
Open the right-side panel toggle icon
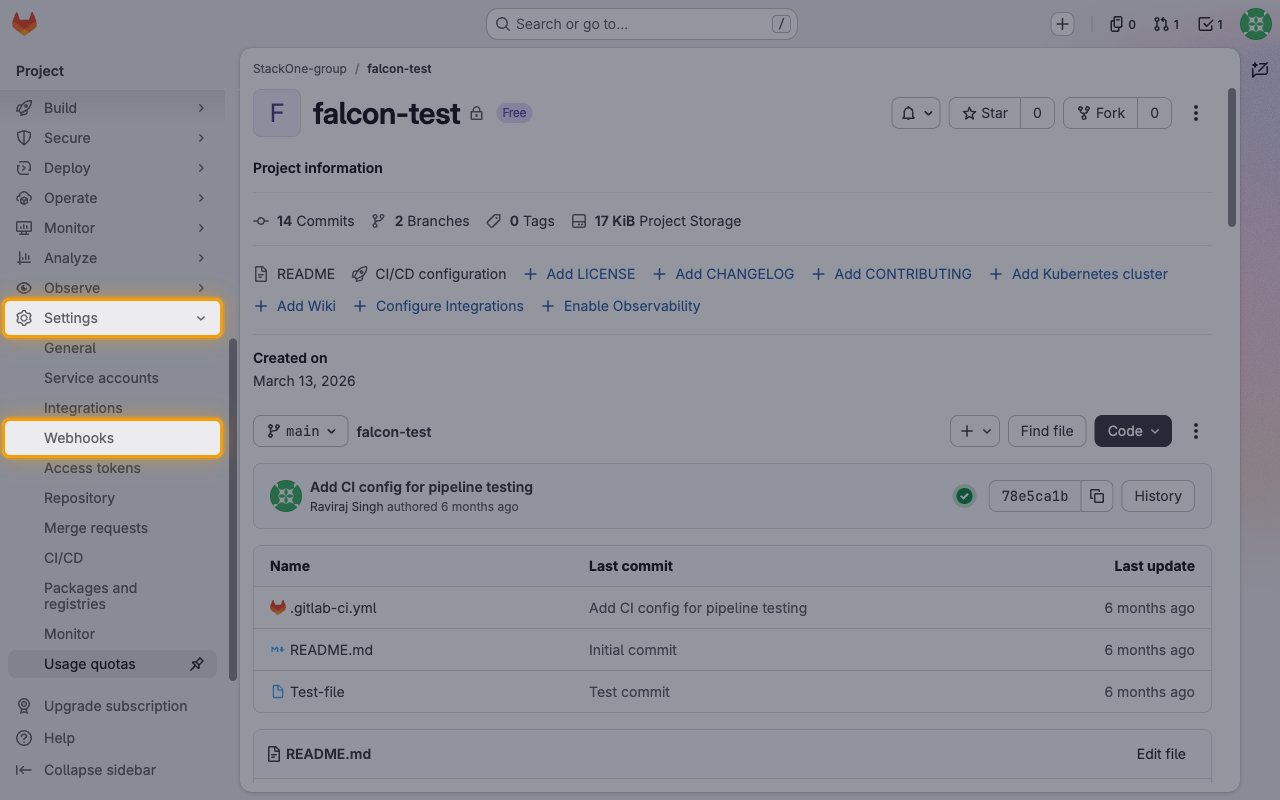(1259, 70)
